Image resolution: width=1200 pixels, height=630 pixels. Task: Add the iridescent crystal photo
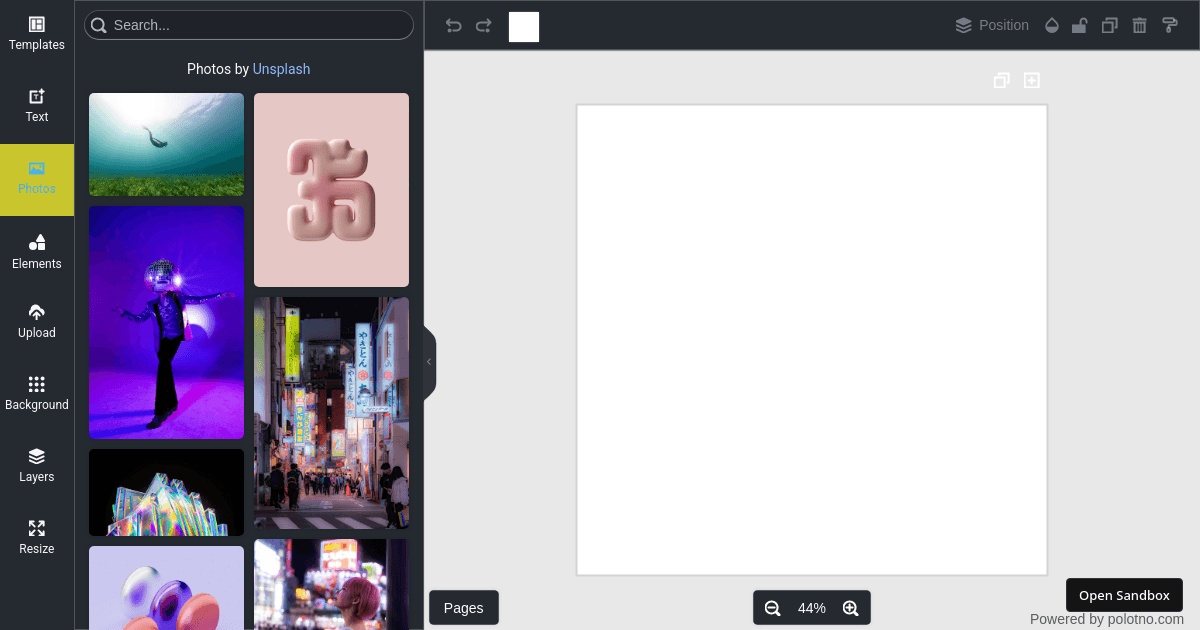[166, 492]
